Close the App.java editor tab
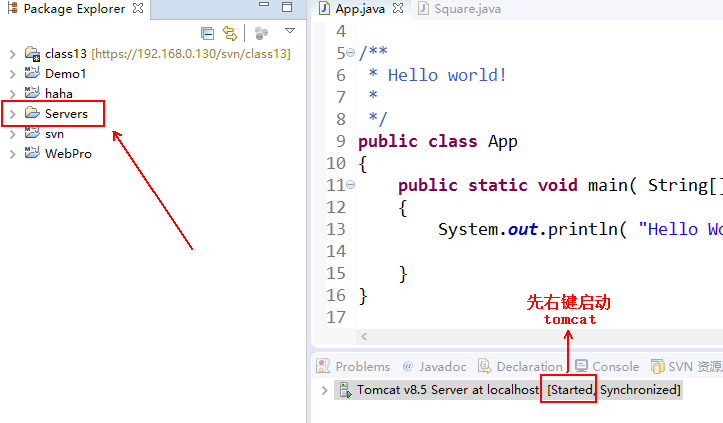The height and width of the screenshot is (423, 723). tap(398, 8)
